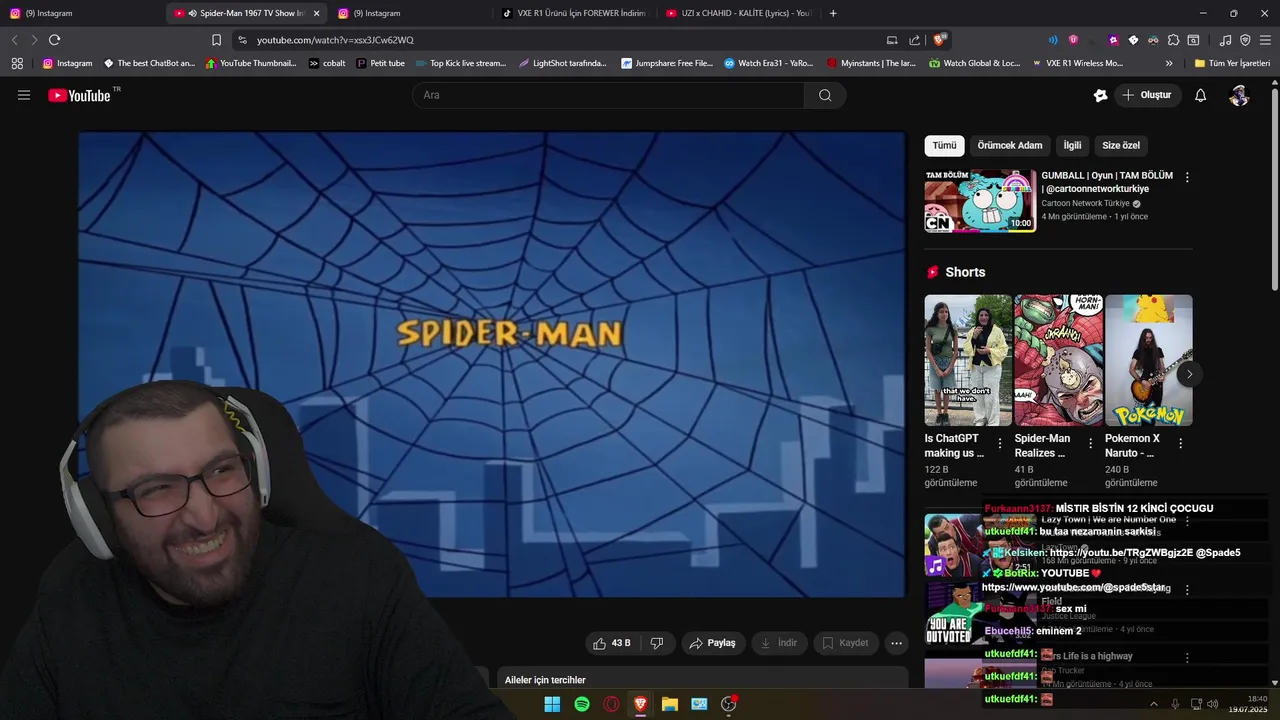Click the Spider-Man video player
The height and width of the screenshot is (720, 1280).
(492, 365)
